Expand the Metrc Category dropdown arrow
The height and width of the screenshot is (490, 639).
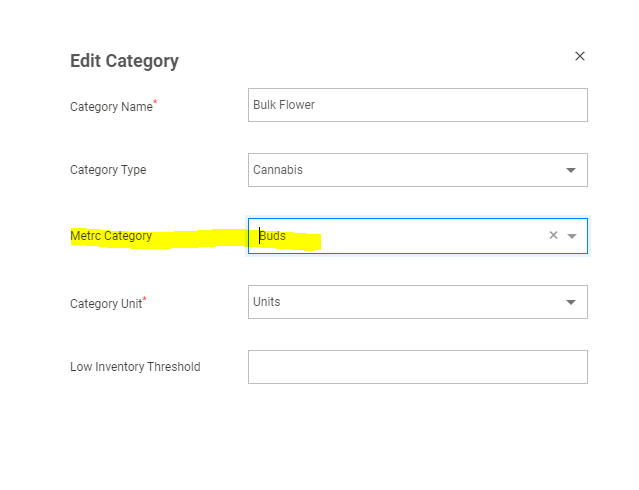click(x=572, y=236)
